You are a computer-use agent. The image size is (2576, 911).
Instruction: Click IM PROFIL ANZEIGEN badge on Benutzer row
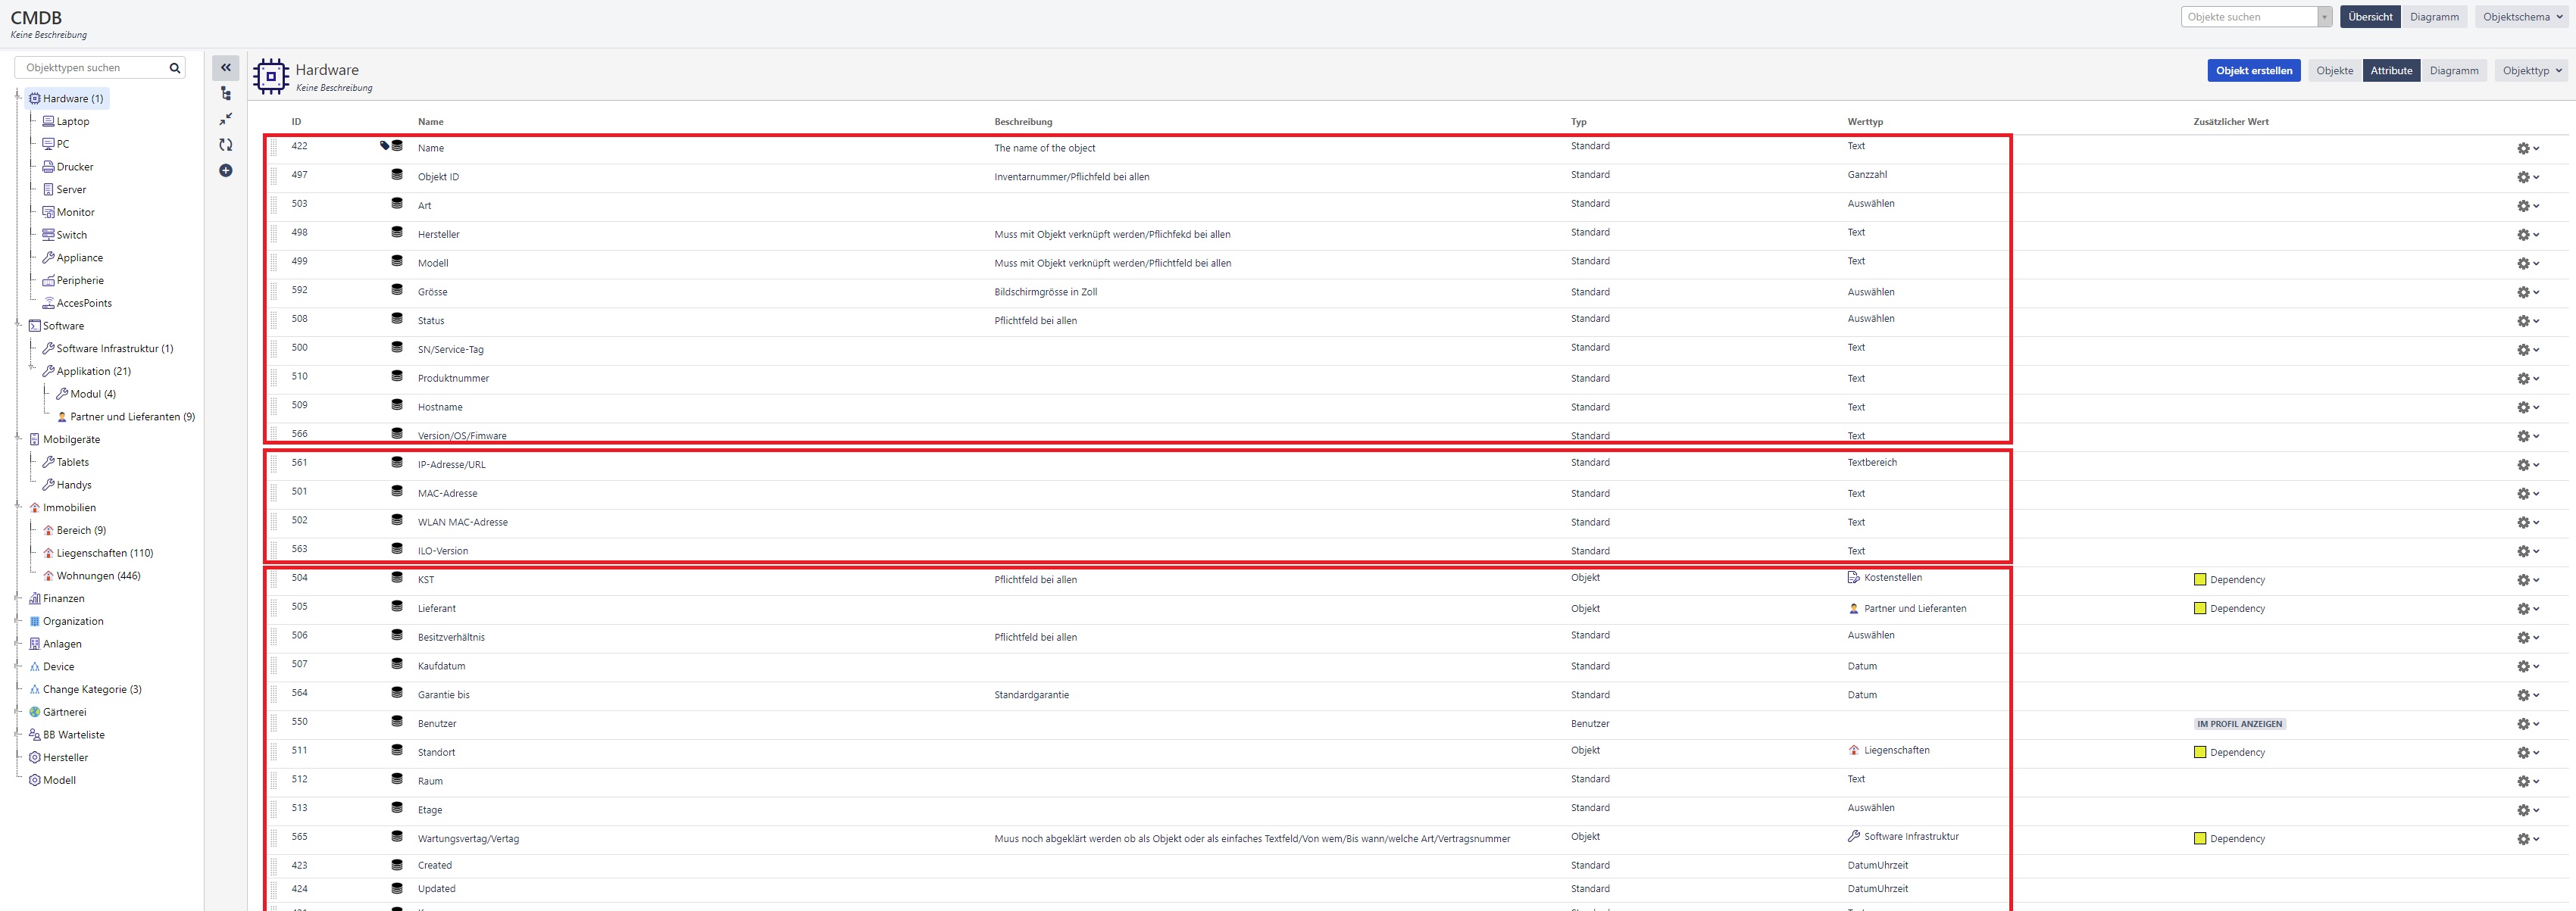coord(2240,724)
